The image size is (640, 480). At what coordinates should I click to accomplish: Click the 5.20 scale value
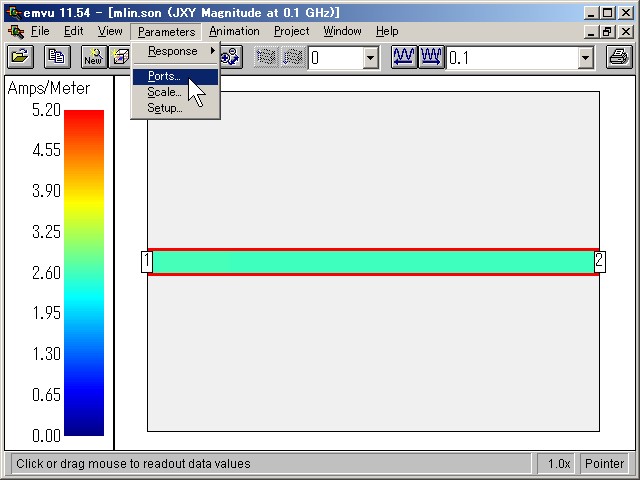coord(47,110)
